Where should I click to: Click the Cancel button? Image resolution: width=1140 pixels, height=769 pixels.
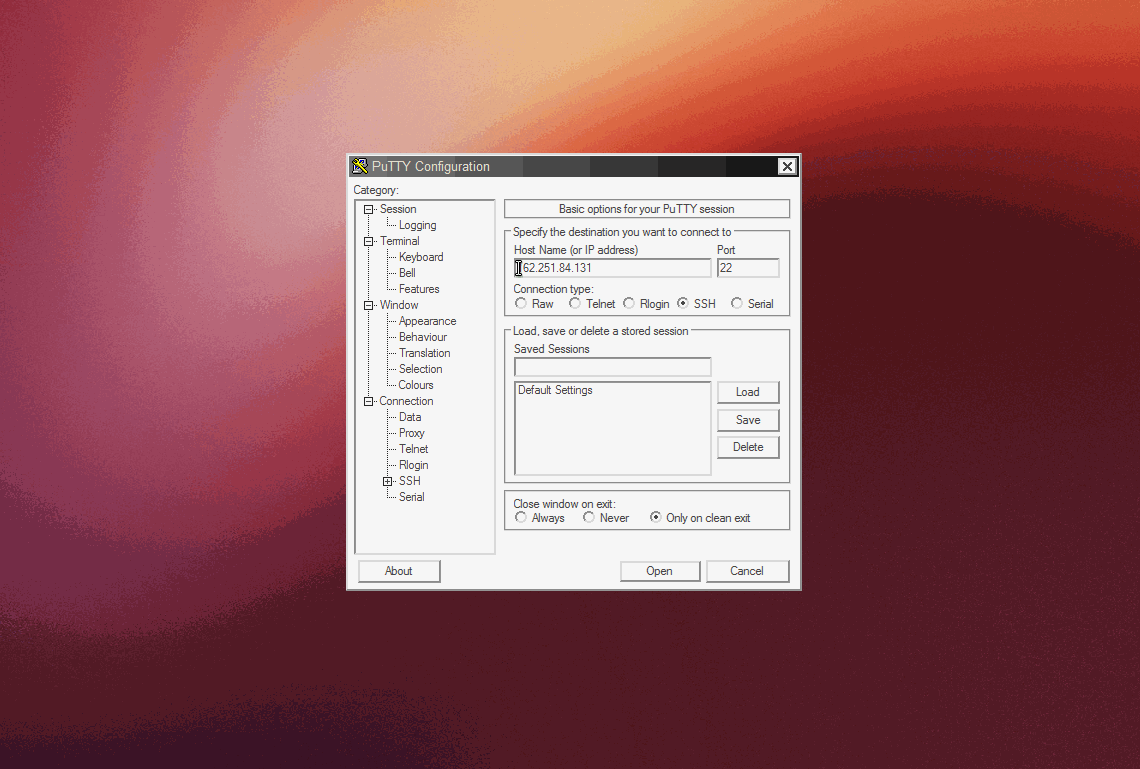point(747,571)
